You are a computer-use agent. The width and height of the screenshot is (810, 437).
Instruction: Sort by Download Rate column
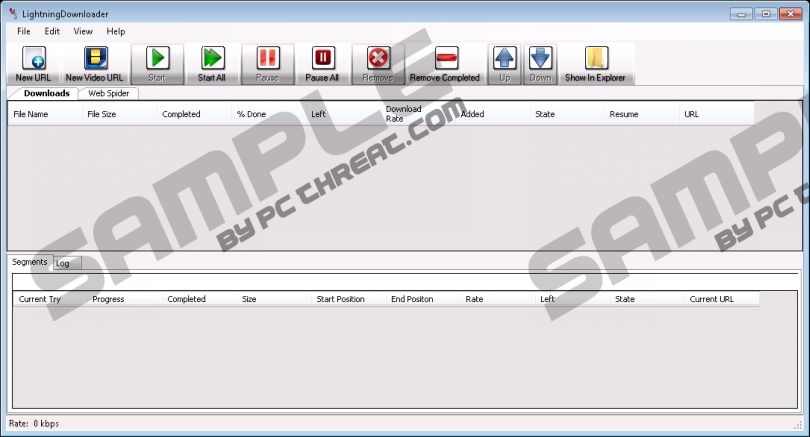coord(418,114)
